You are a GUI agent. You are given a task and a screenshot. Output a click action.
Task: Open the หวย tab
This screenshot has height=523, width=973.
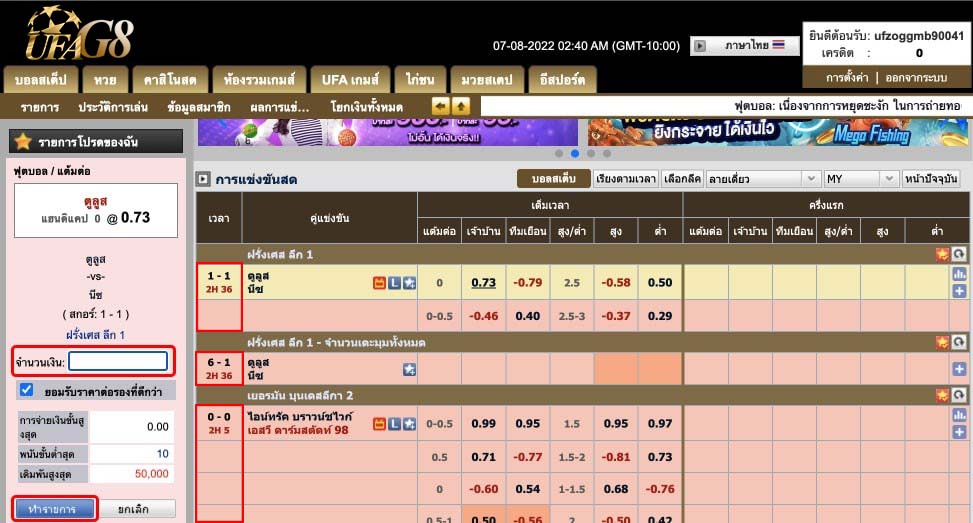click(105, 80)
